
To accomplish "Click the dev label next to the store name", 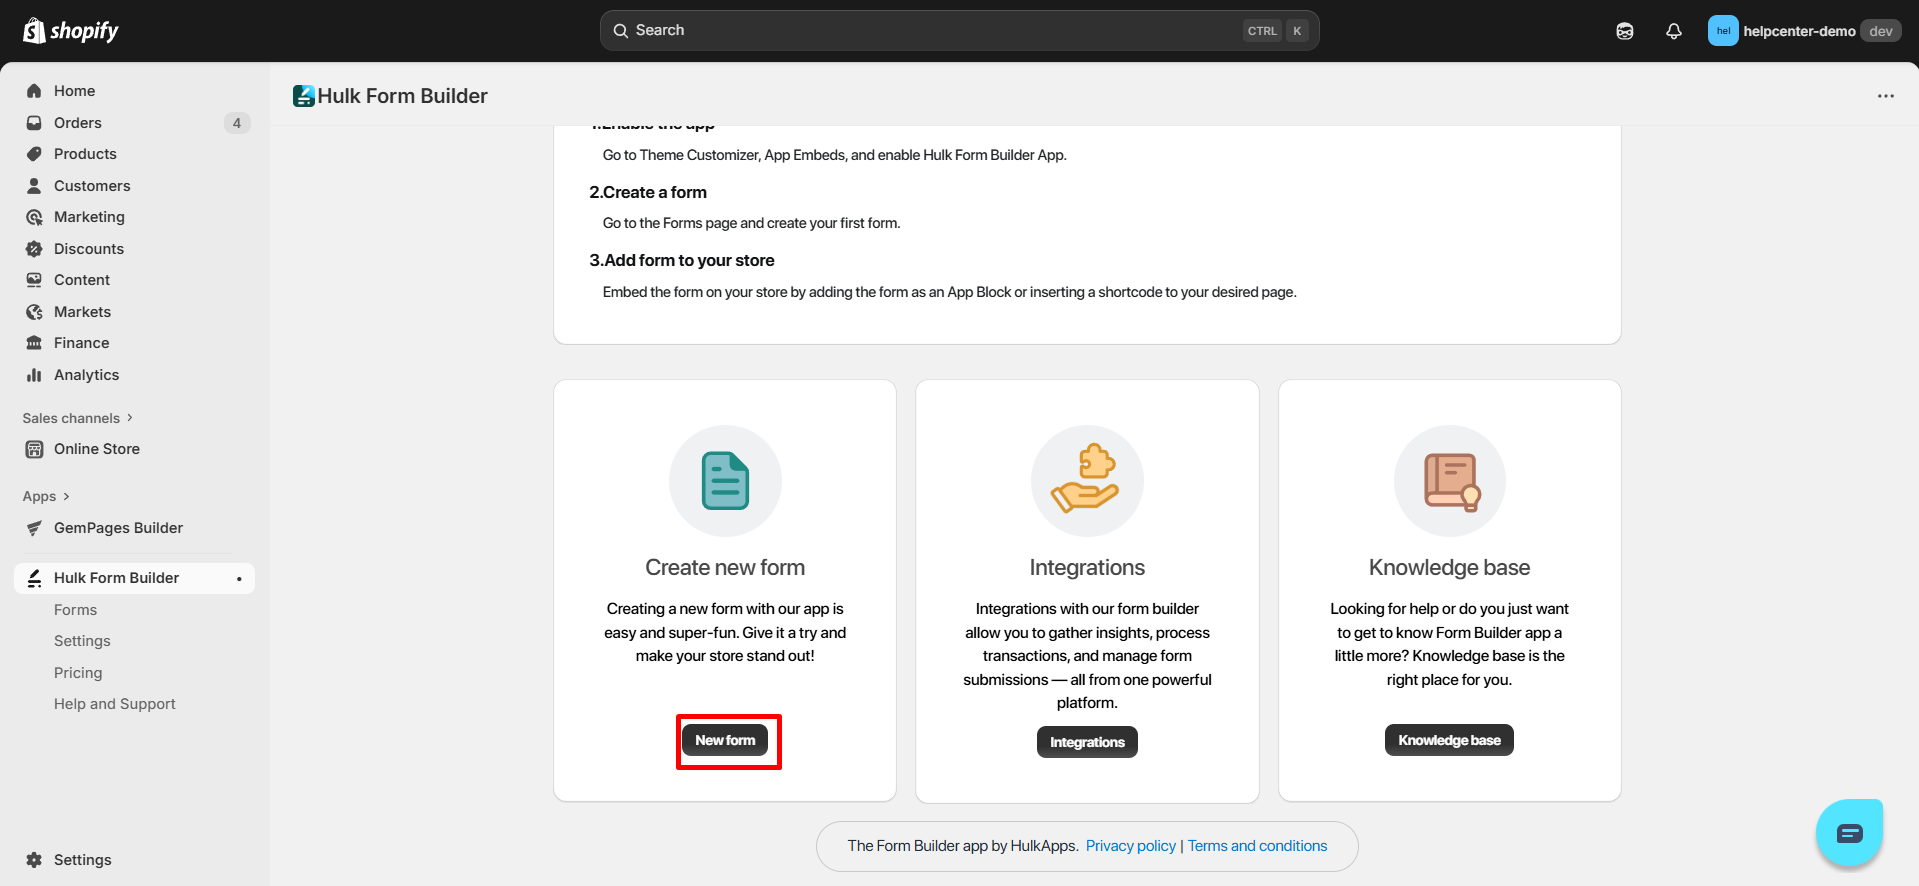I will [1881, 31].
